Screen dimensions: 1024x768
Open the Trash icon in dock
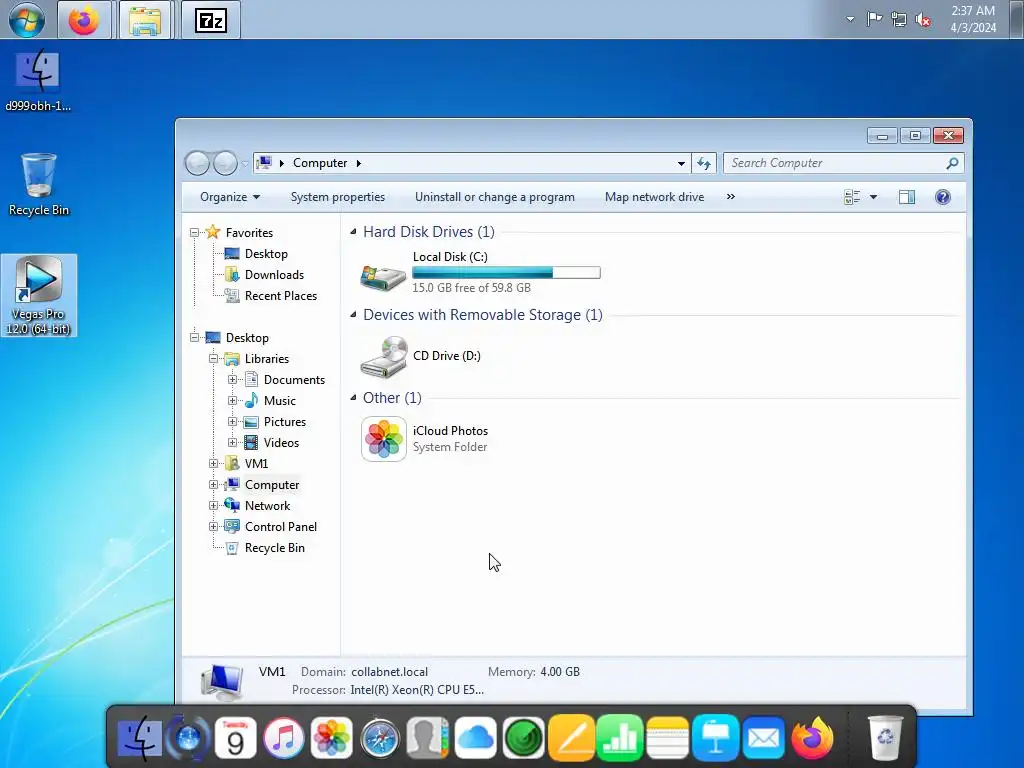pos(885,738)
